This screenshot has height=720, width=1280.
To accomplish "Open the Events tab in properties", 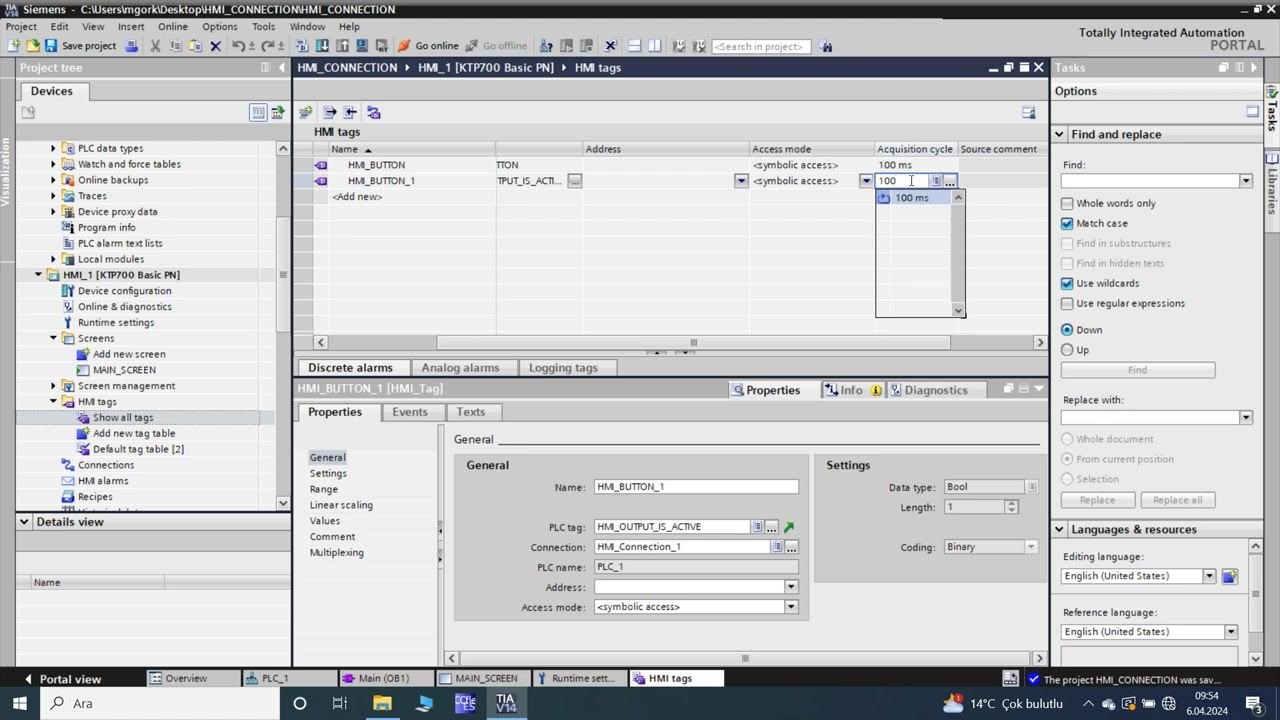I will pyautogui.click(x=410, y=412).
